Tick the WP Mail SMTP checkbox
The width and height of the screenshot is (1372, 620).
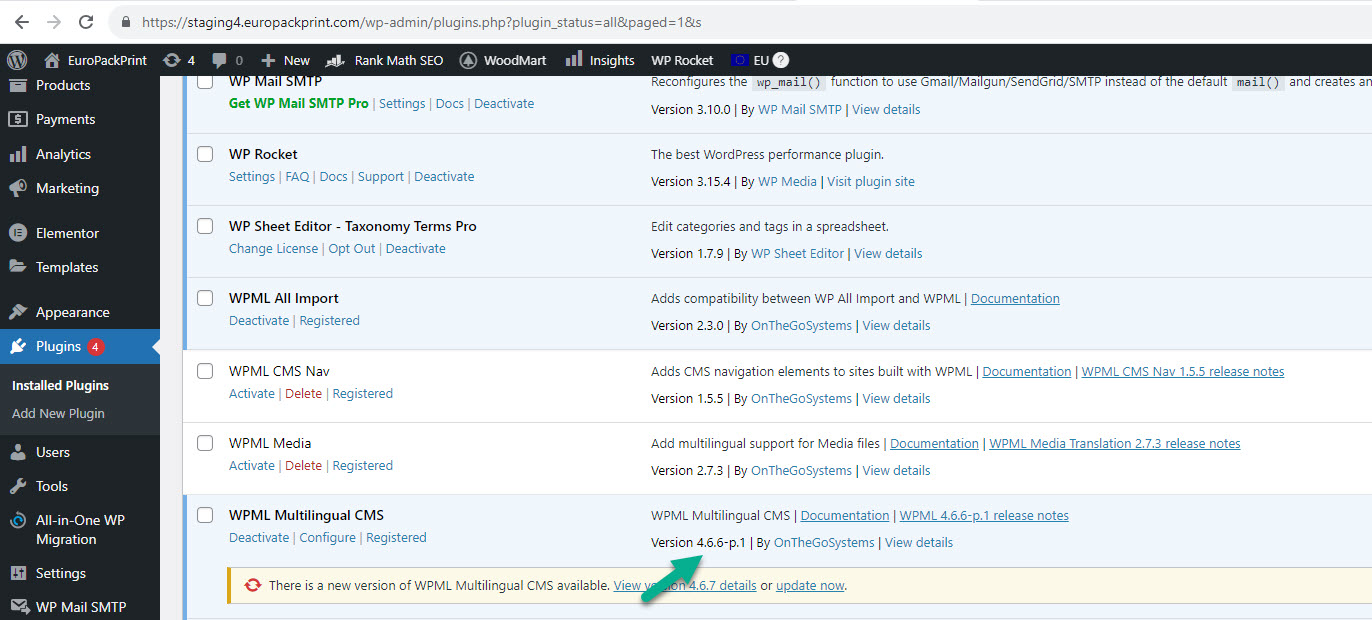(205, 82)
